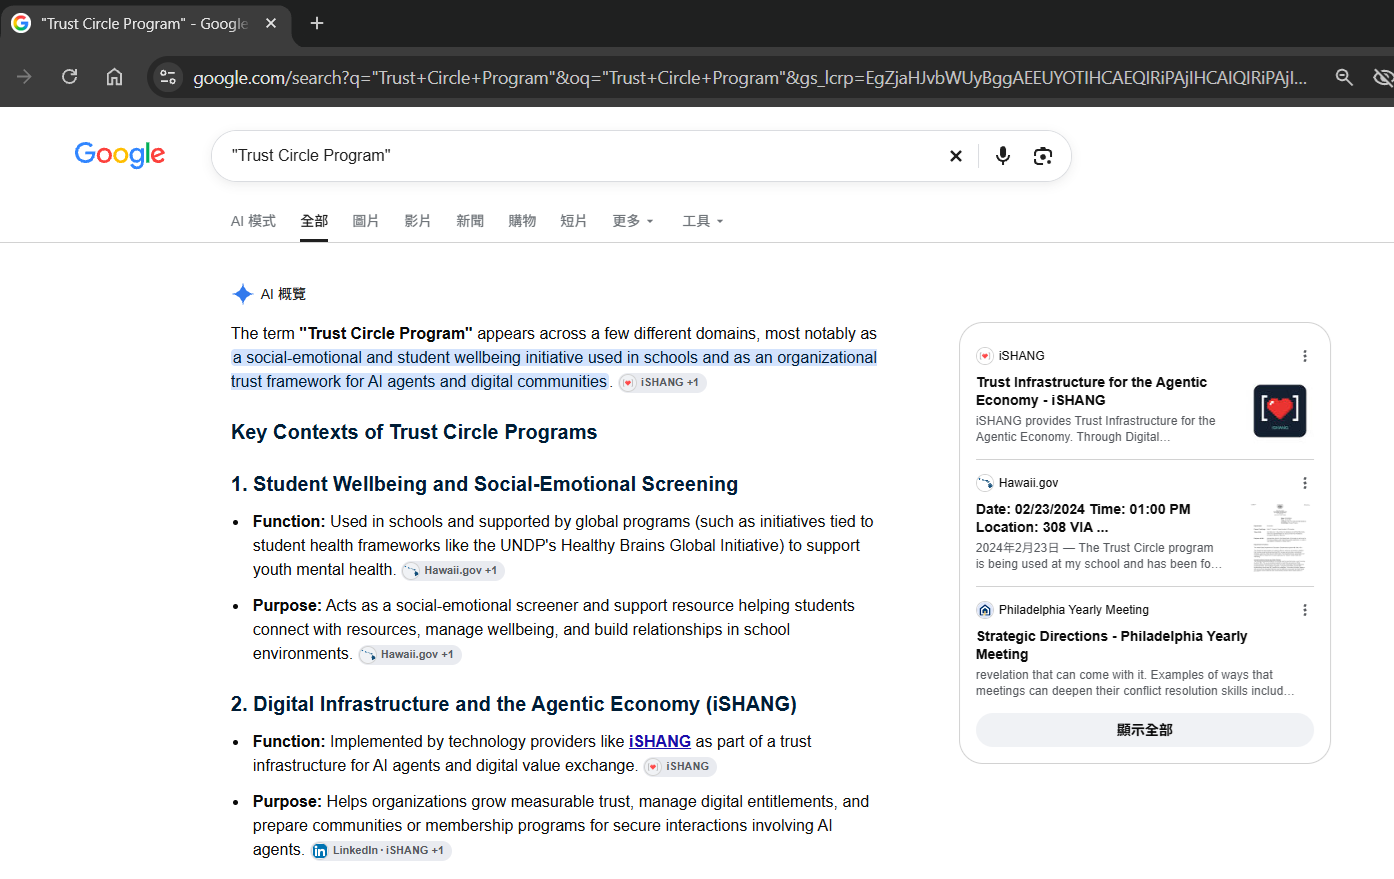Click the browser address bar URL
The image size is (1394, 879).
(750, 77)
